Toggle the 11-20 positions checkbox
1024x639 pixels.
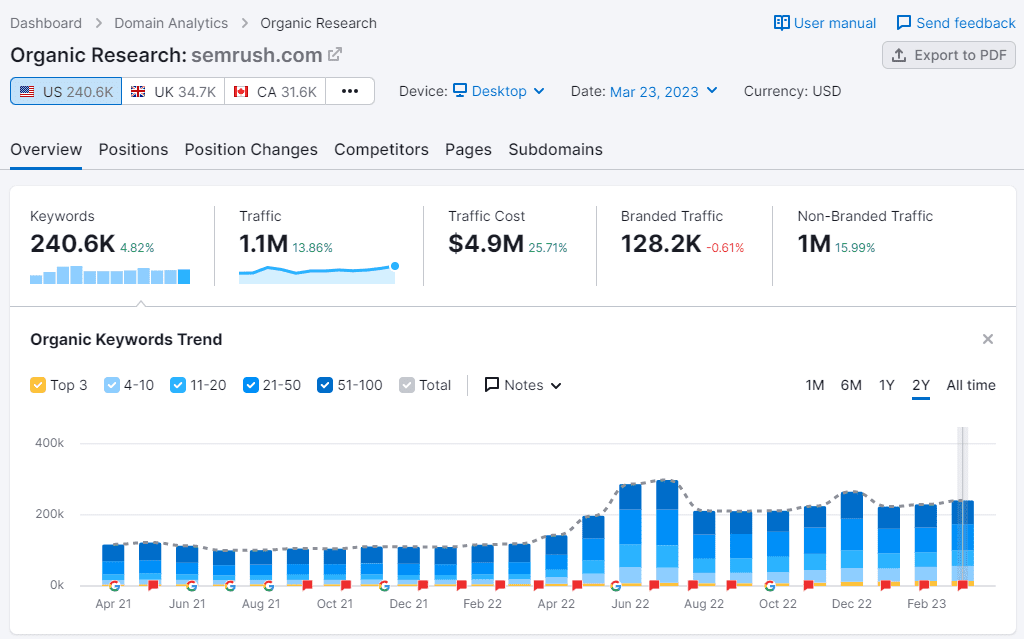[x=178, y=385]
